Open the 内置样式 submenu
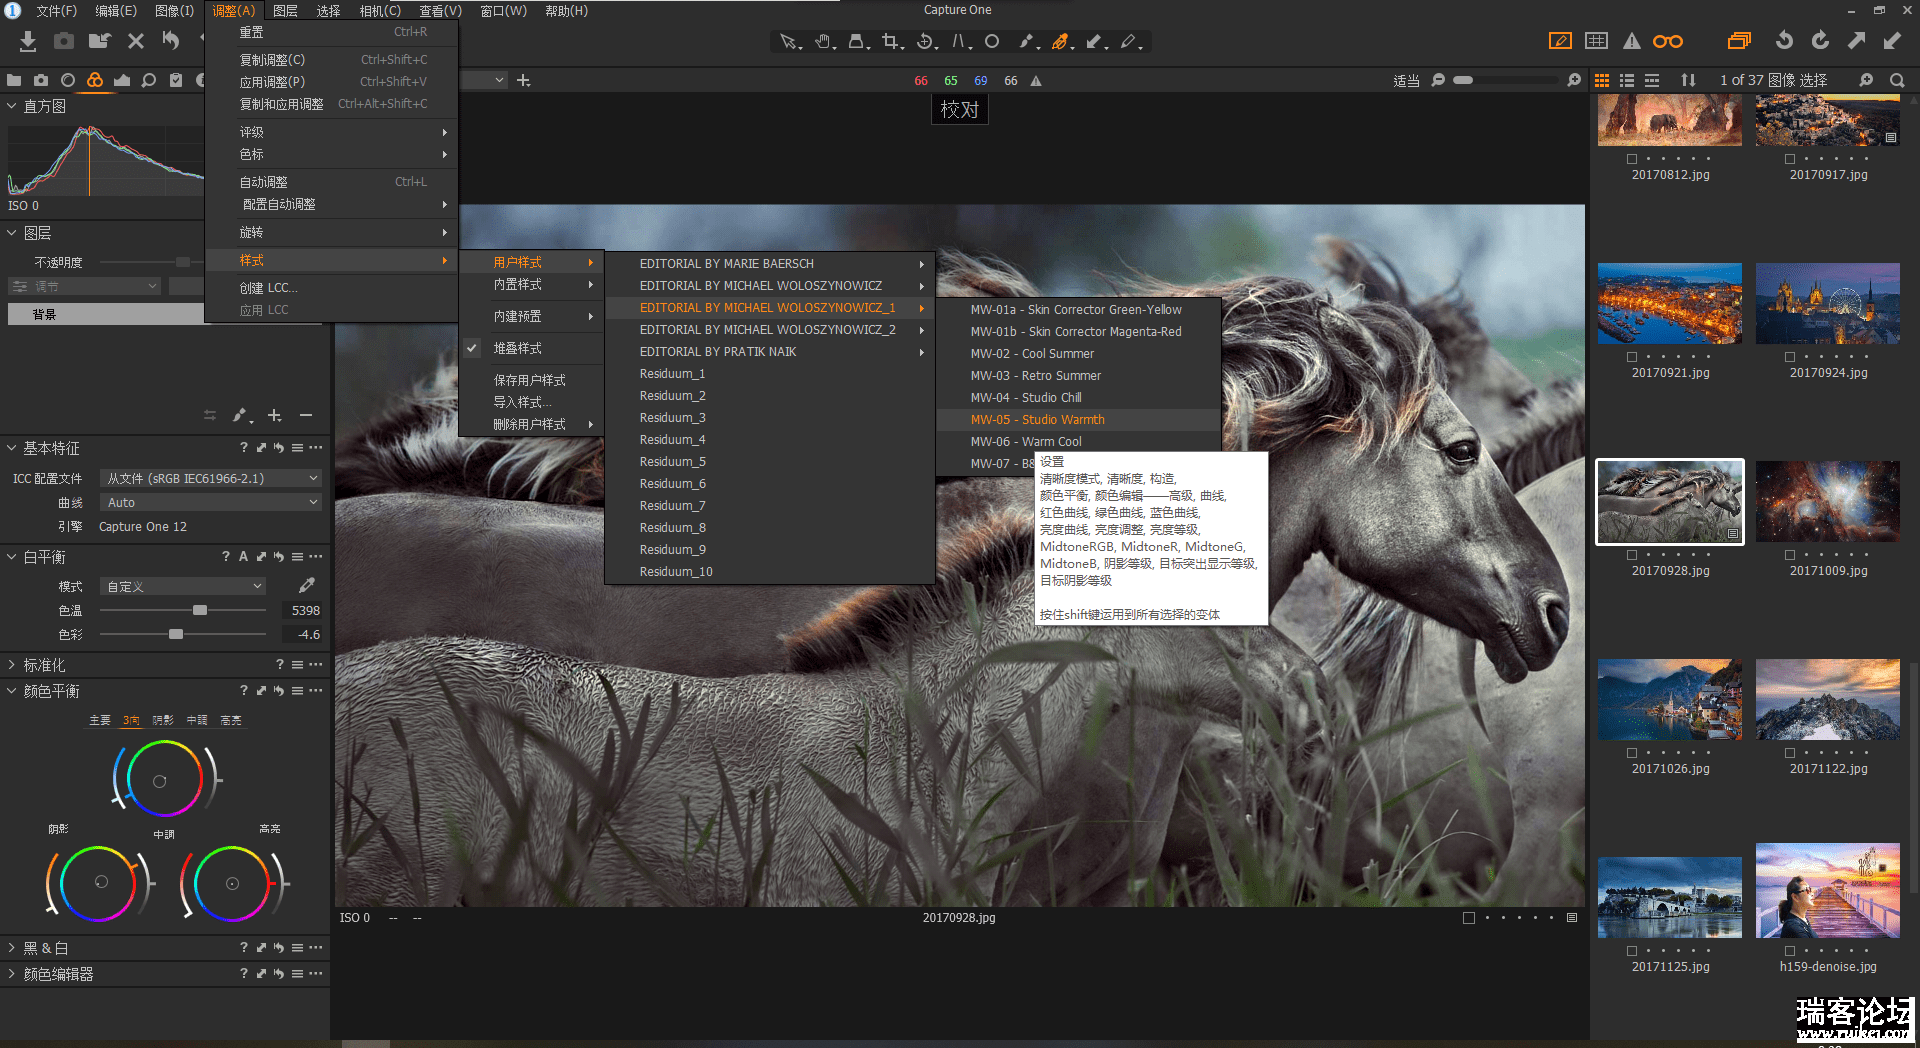 531,285
